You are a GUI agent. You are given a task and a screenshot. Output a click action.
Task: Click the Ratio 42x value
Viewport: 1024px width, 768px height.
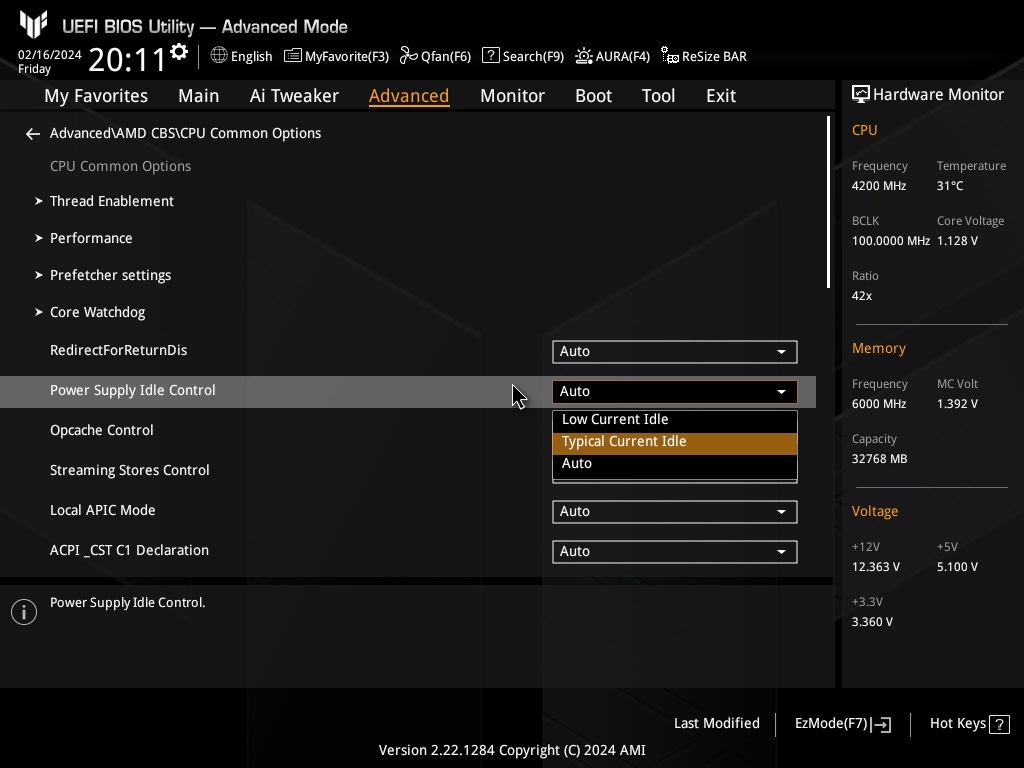click(x=861, y=296)
